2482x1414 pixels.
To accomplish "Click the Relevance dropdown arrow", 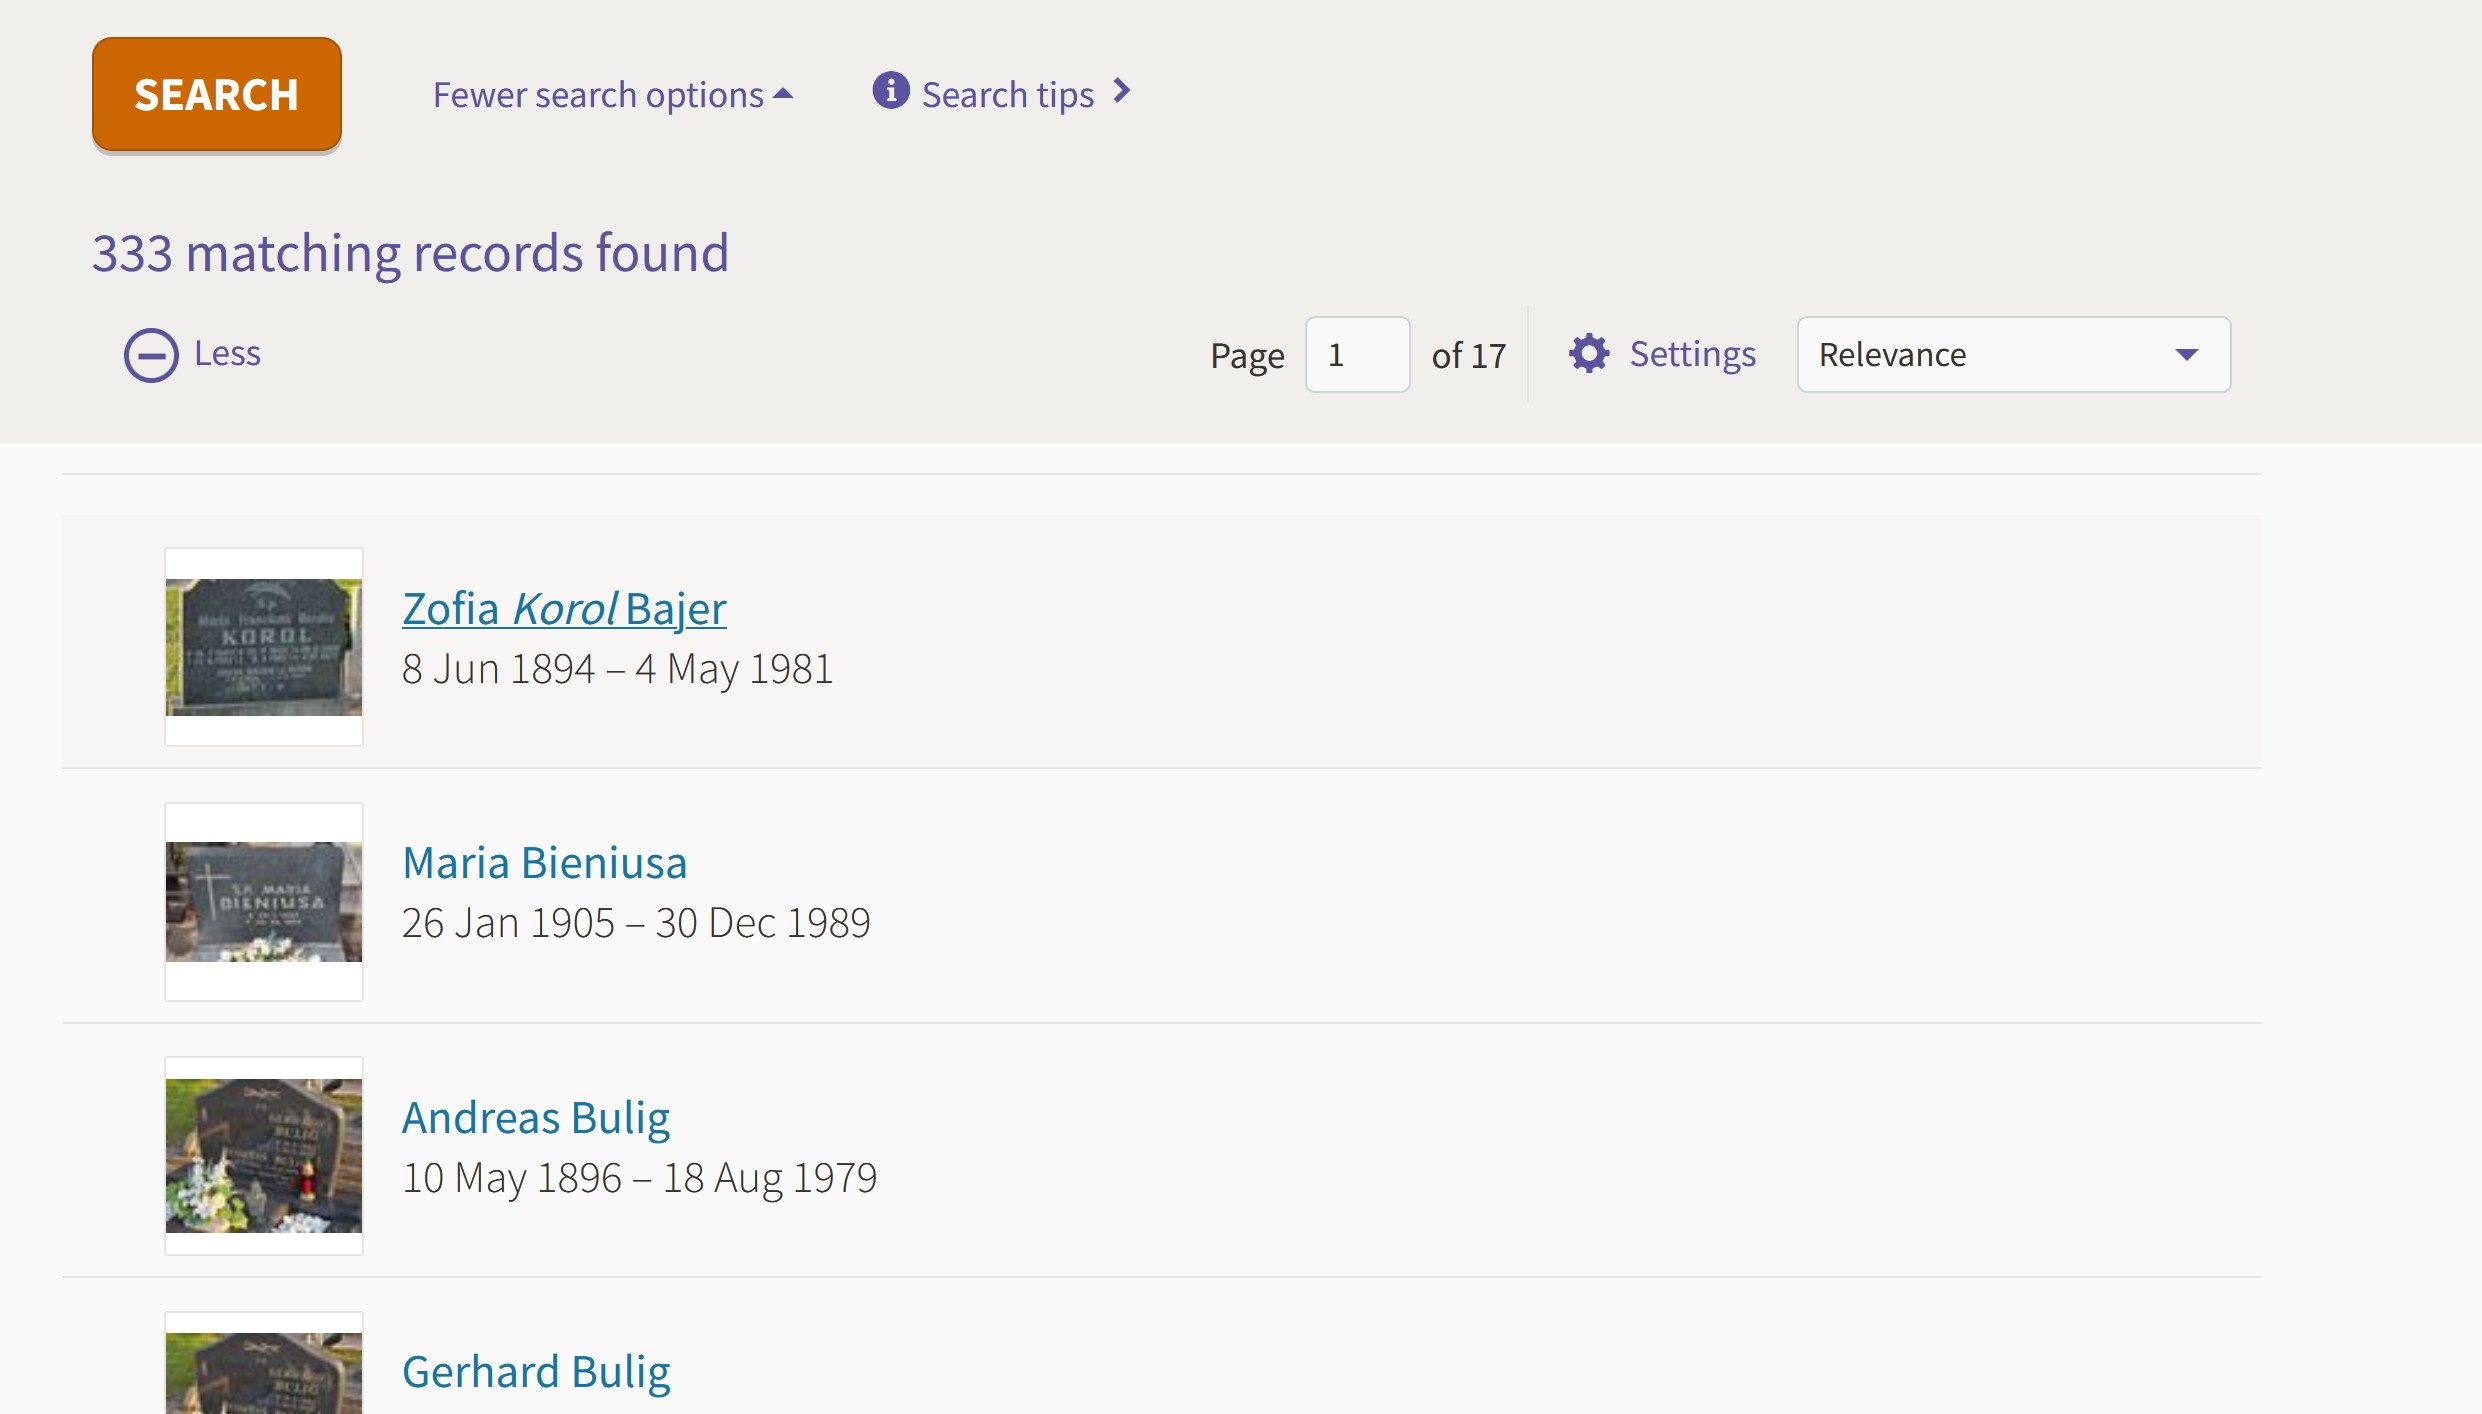I will point(2186,355).
